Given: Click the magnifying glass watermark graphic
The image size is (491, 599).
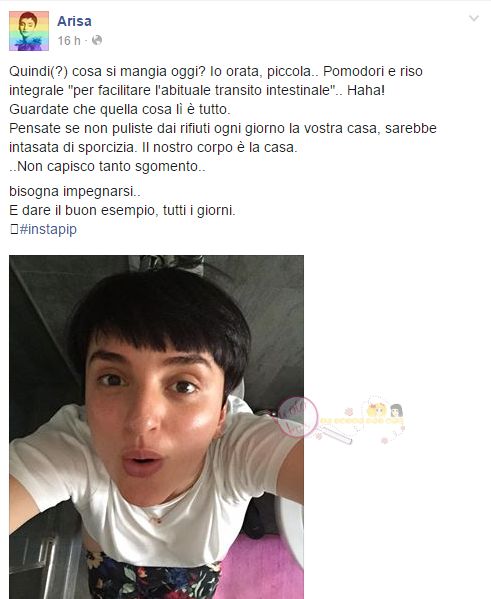Looking at the screenshot, I should [334, 435].
